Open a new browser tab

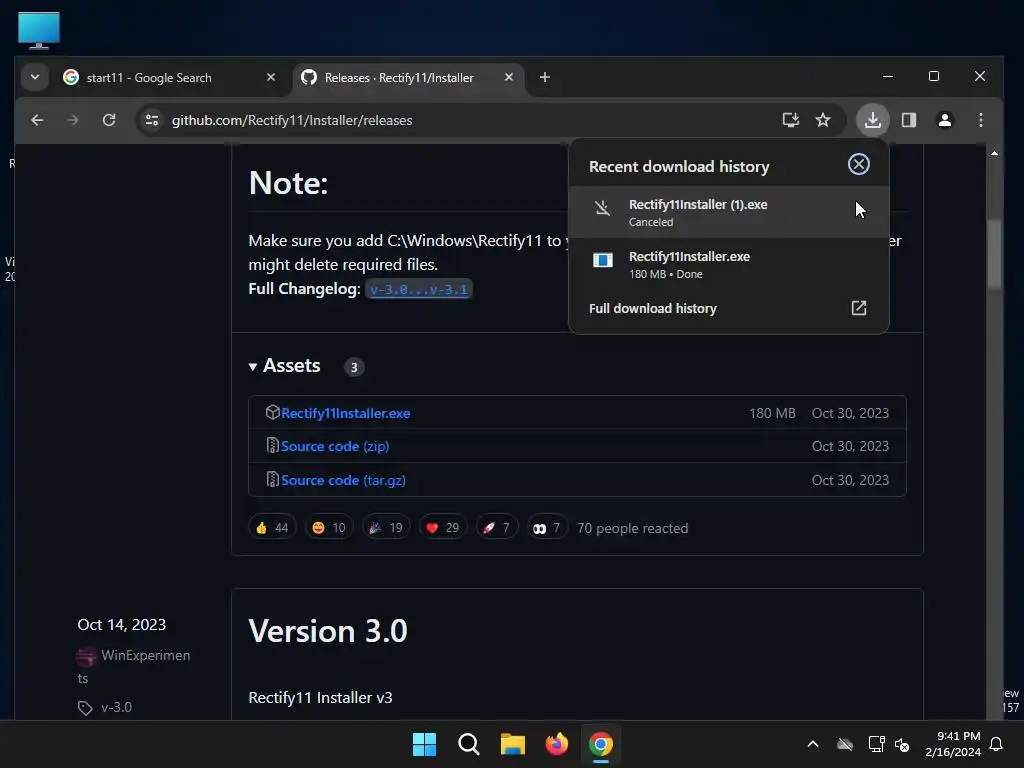pyautogui.click(x=545, y=77)
